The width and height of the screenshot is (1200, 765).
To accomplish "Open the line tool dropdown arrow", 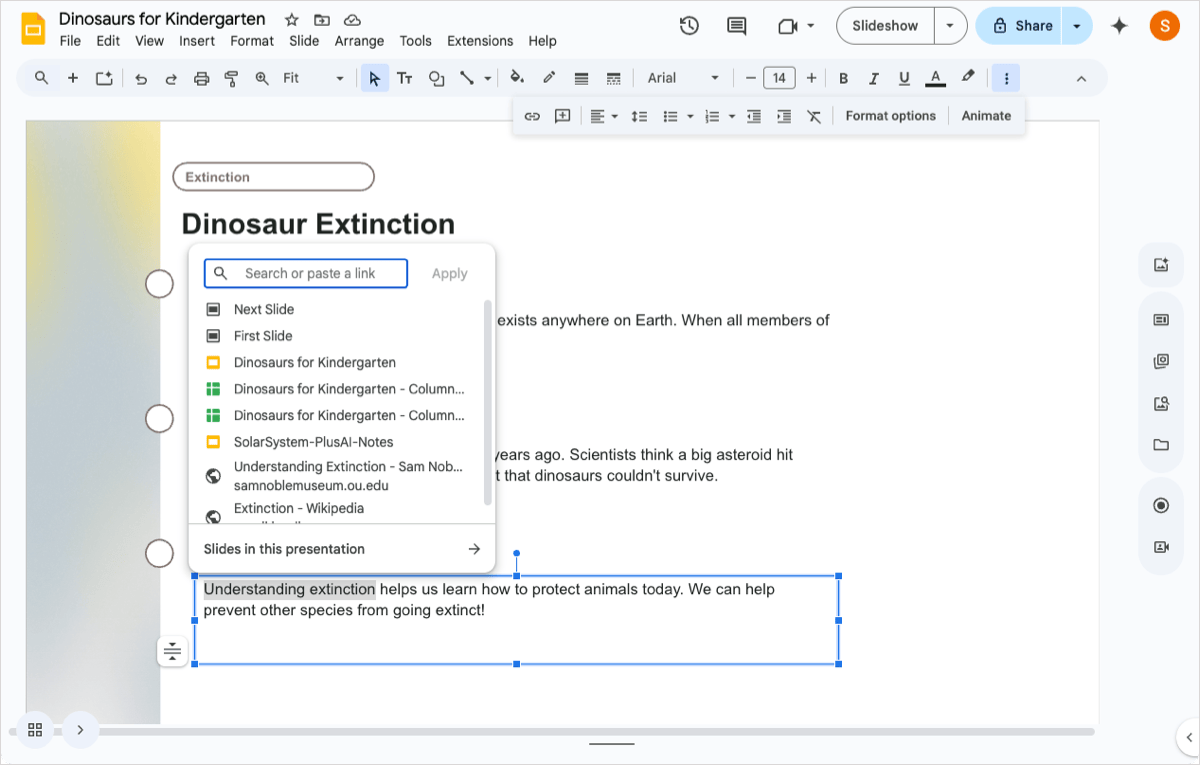I will click(x=488, y=78).
